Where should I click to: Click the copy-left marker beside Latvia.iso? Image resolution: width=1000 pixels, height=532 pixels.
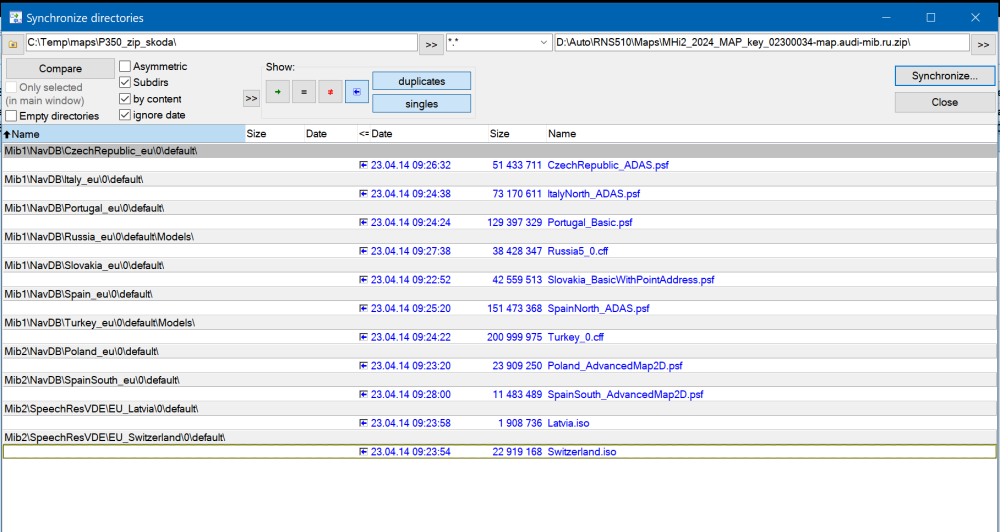point(363,423)
